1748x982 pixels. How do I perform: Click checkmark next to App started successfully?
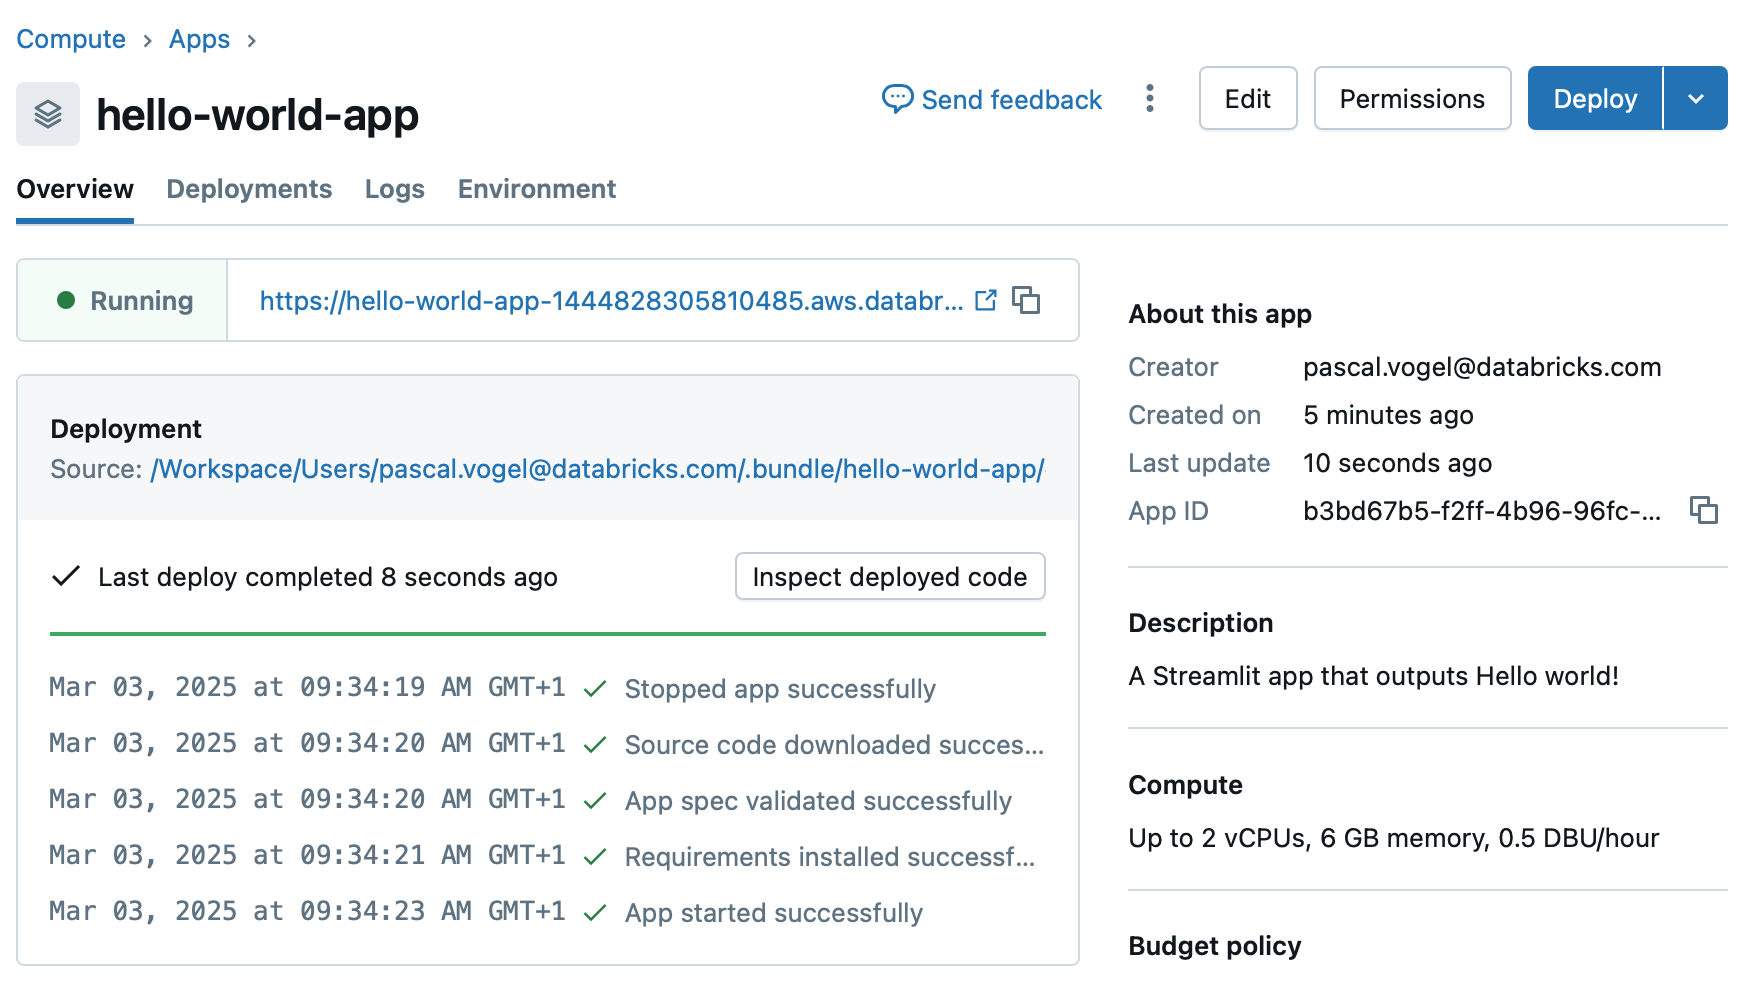coord(595,913)
